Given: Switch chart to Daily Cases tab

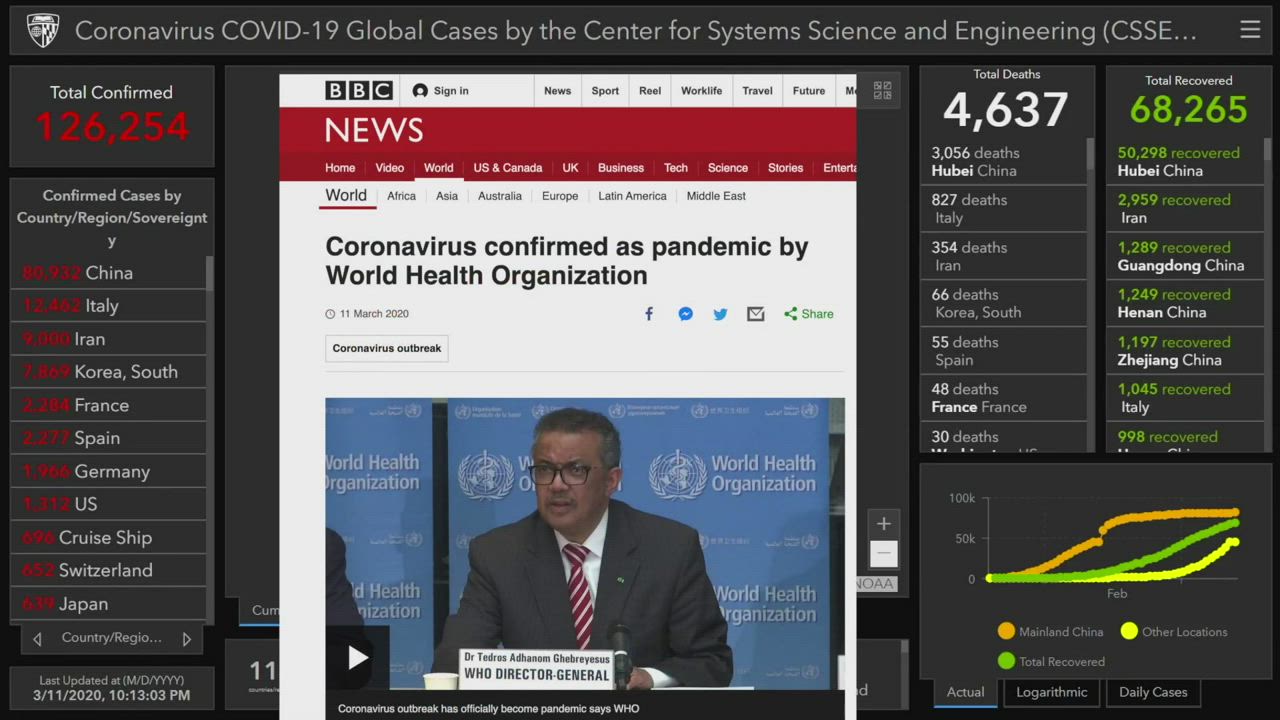Looking at the screenshot, I should (x=1153, y=692).
